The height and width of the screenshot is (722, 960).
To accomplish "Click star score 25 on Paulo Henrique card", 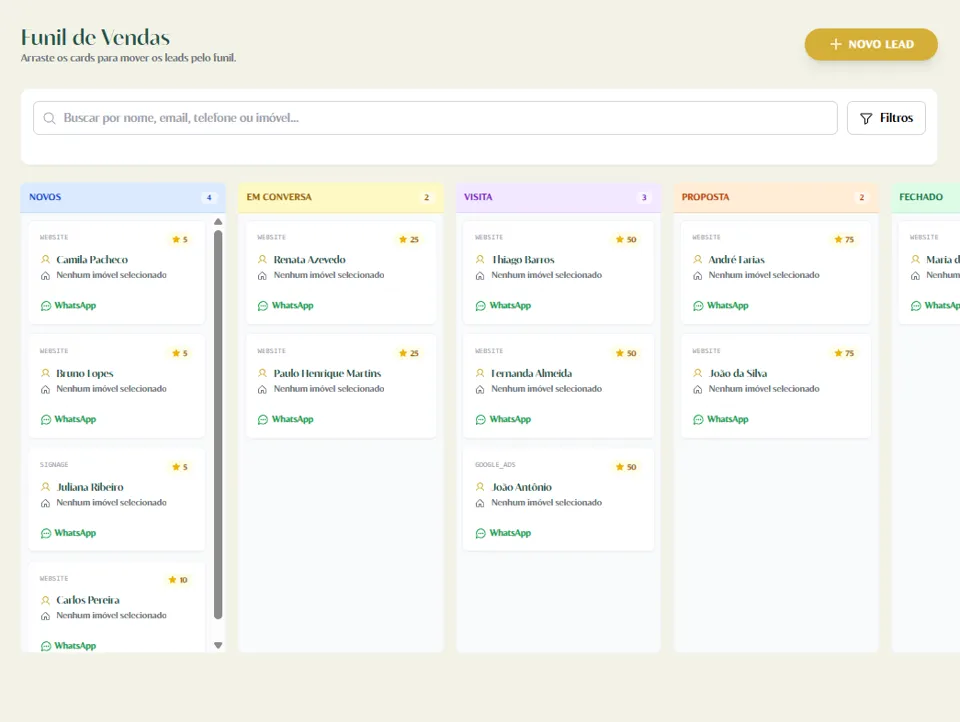I will point(409,353).
